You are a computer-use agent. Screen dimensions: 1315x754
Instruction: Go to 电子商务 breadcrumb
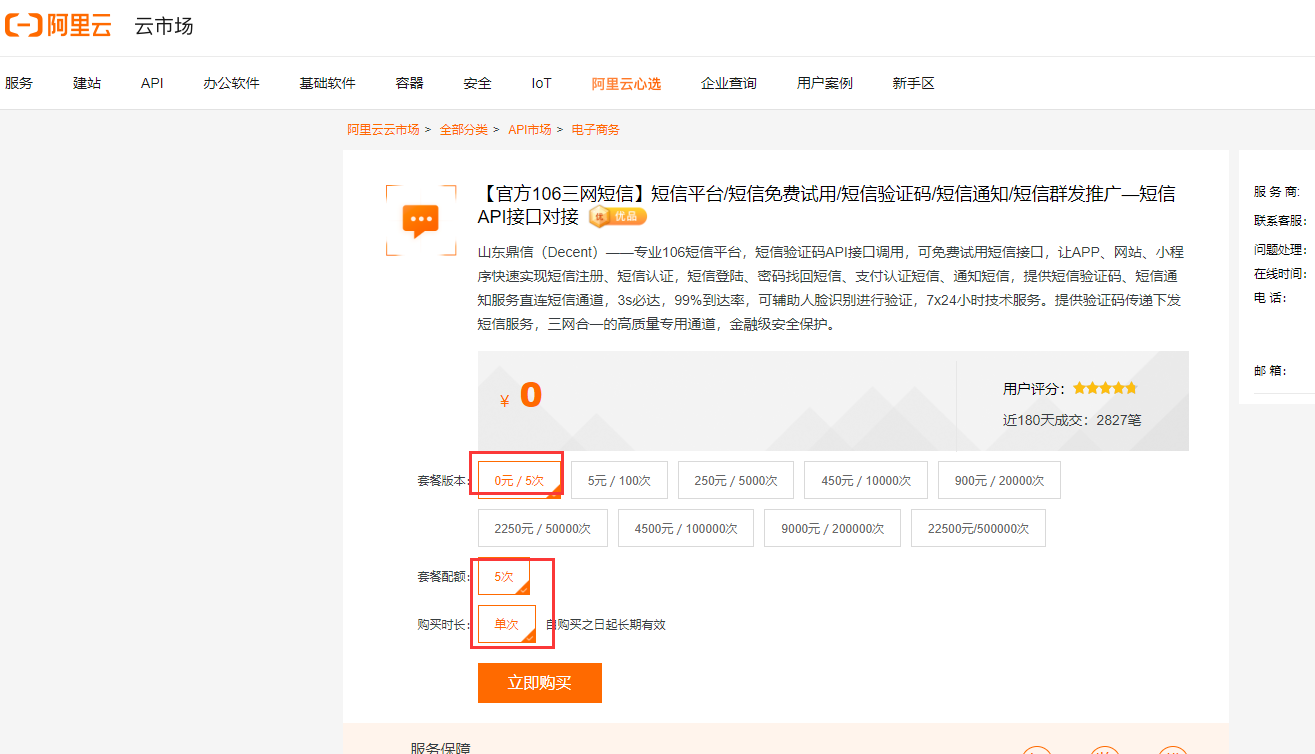tap(596, 130)
